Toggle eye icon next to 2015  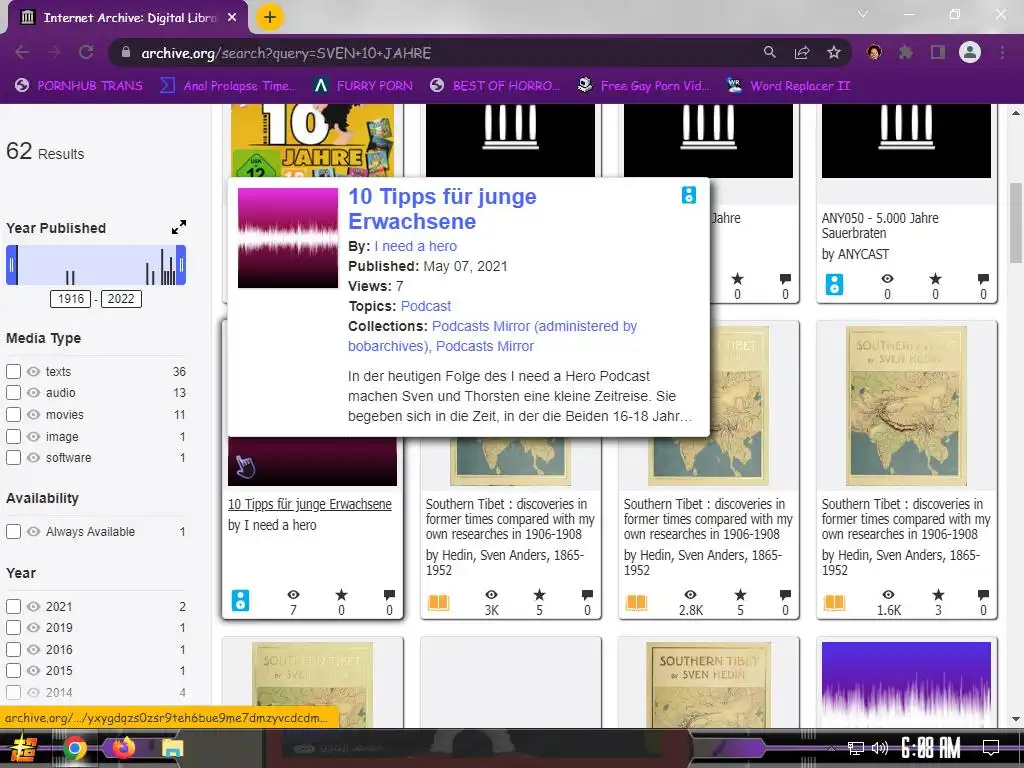pyautogui.click(x=33, y=671)
